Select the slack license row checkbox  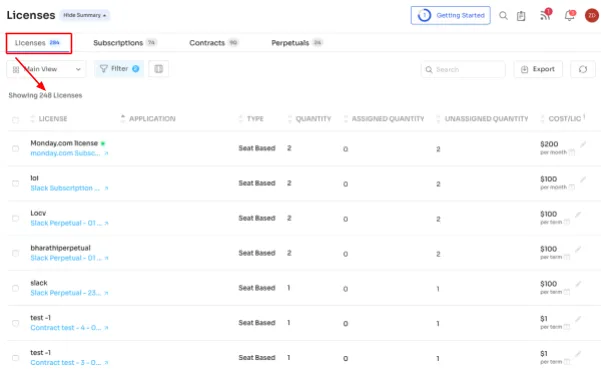[x=15, y=288]
